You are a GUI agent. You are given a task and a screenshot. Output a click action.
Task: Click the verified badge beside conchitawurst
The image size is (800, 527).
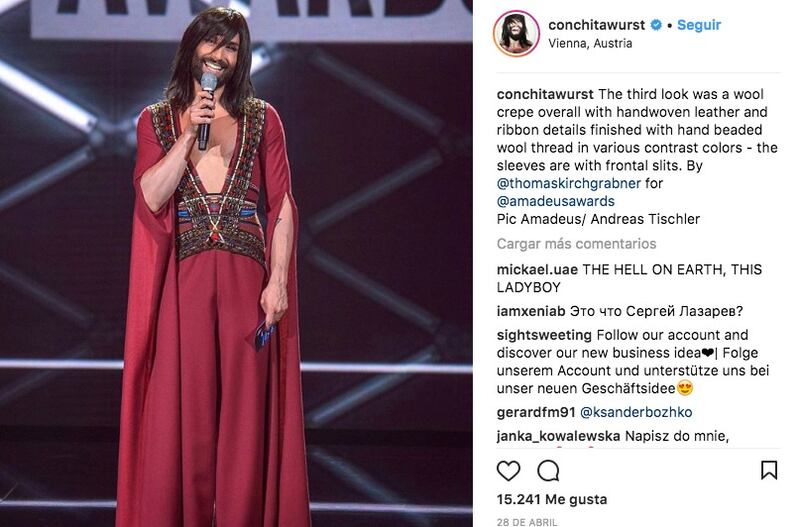pyautogui.click(x=656, y=24)
